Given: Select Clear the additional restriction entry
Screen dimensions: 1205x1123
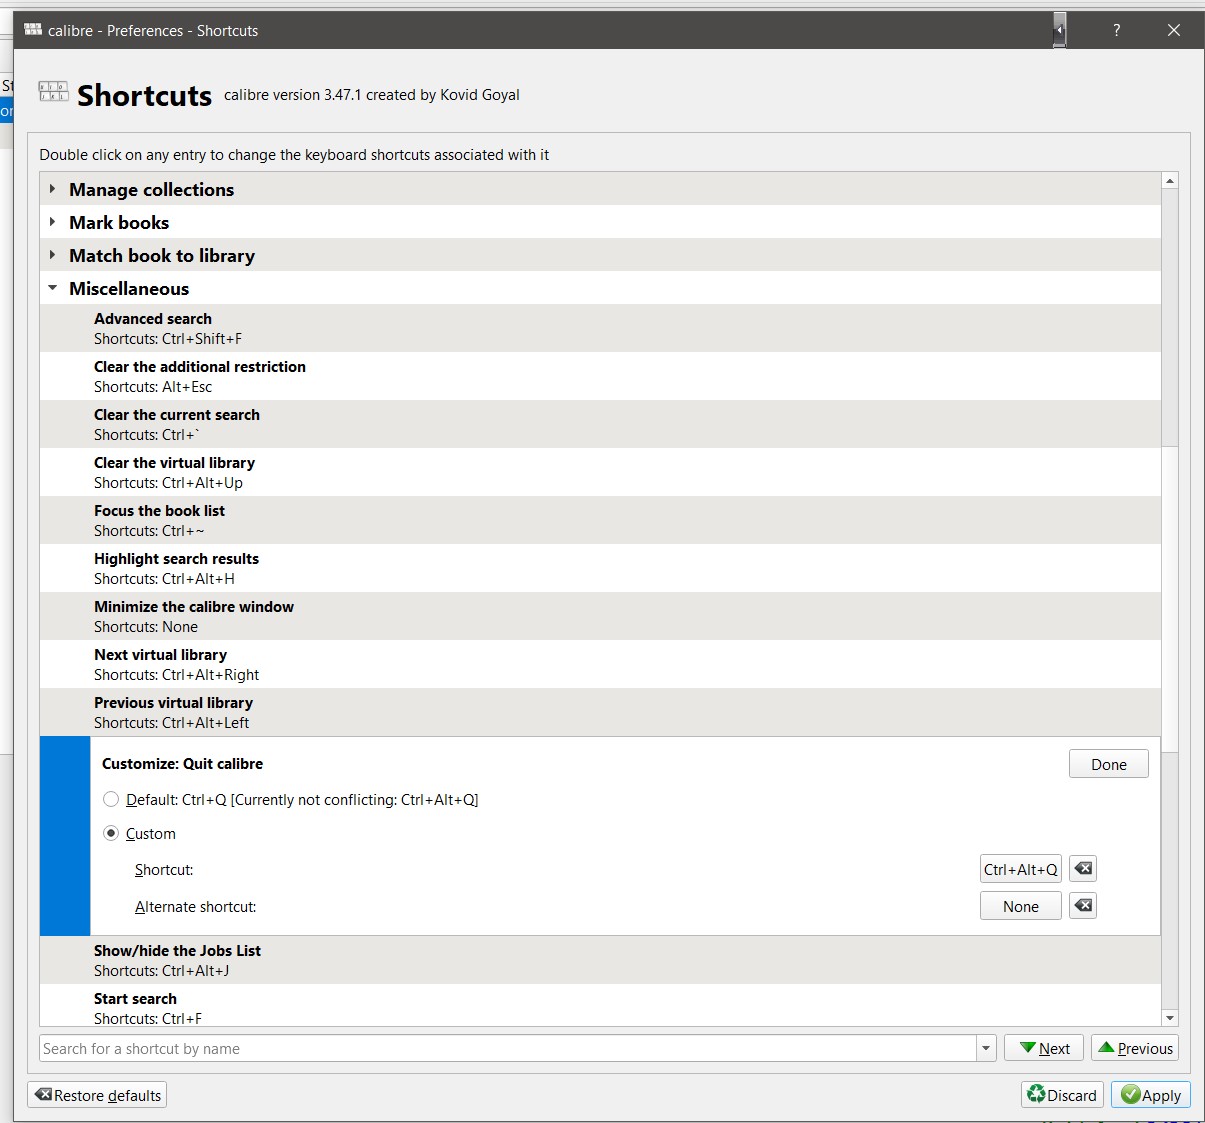Looking at the screenshot, I should (x=600, y=376).
